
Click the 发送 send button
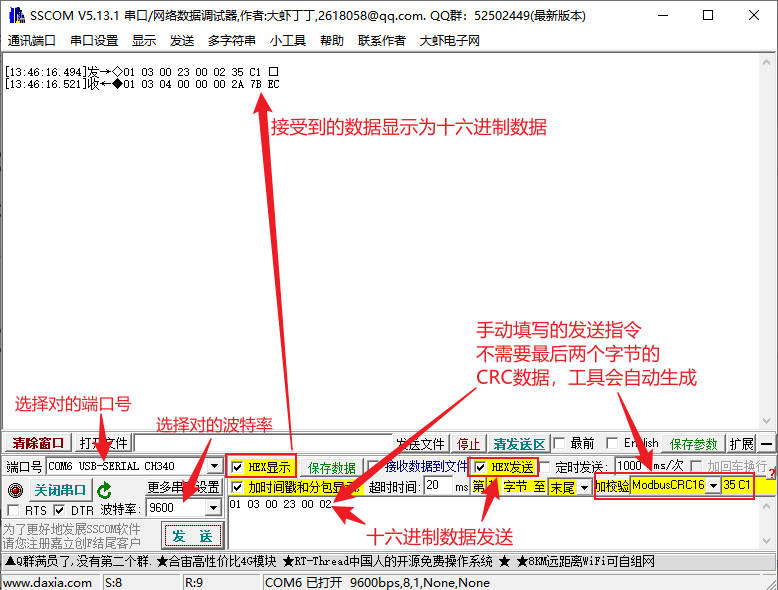[x=192, y=535]
